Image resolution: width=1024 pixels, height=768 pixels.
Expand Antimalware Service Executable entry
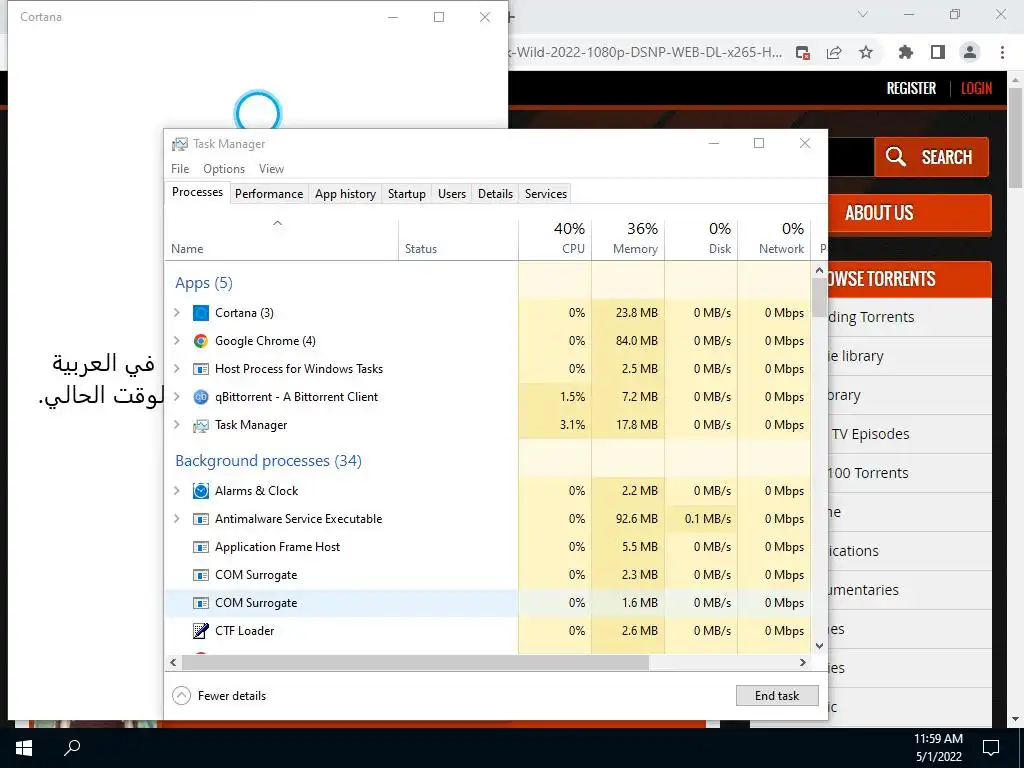point(176,519)
